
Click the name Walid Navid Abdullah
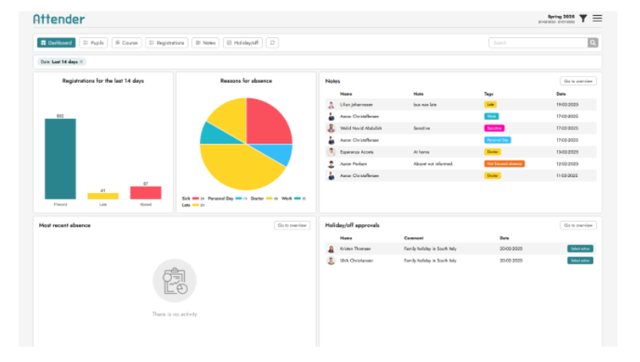pyautogui.click(x=361, y=129)
